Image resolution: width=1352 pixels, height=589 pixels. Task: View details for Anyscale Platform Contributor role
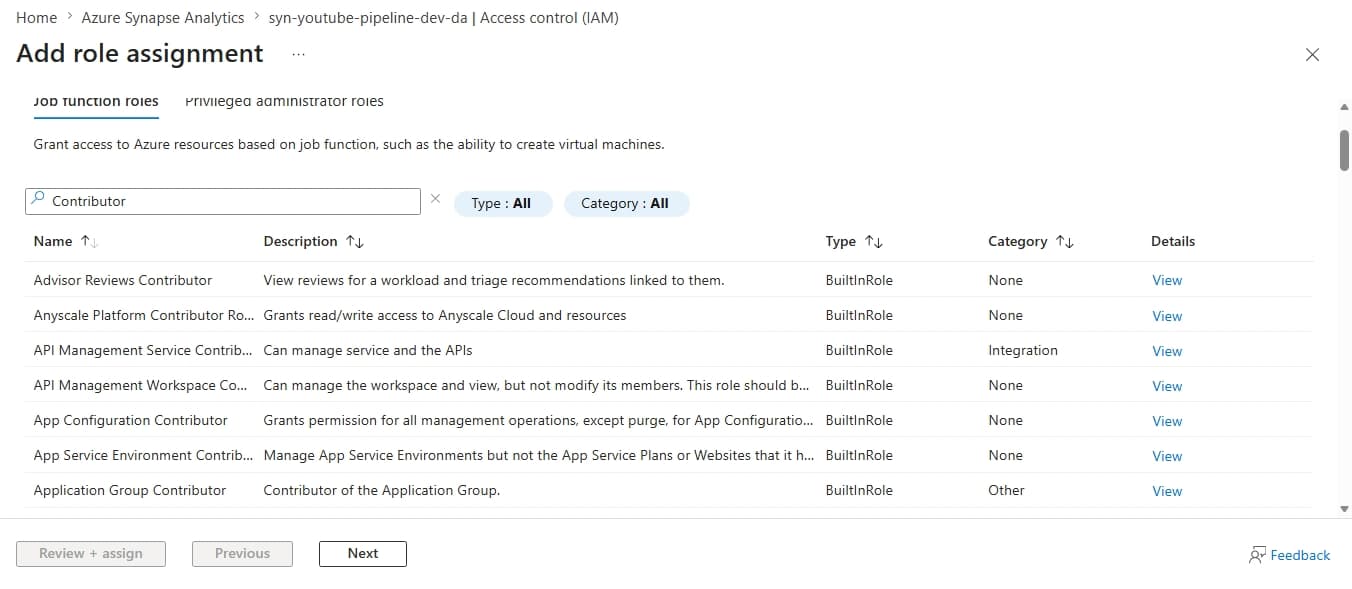[x=1167, y=316]
